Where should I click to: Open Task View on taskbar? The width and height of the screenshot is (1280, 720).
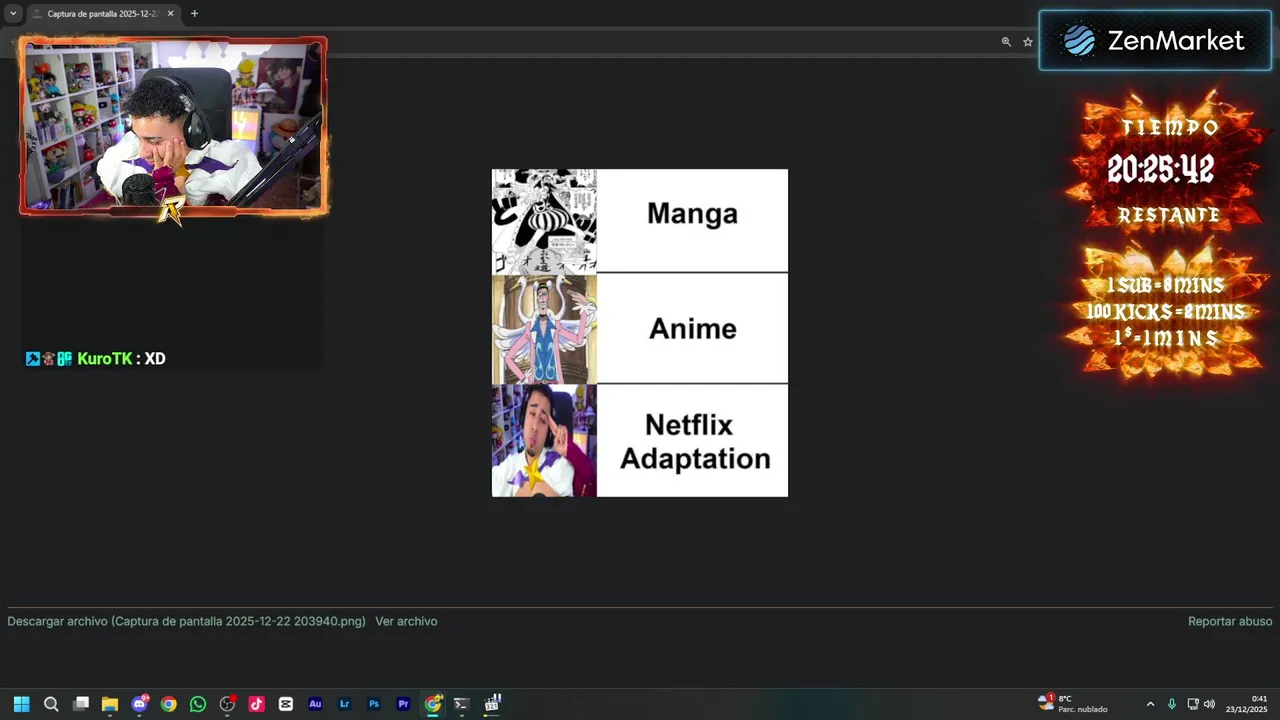coord(81,704)
